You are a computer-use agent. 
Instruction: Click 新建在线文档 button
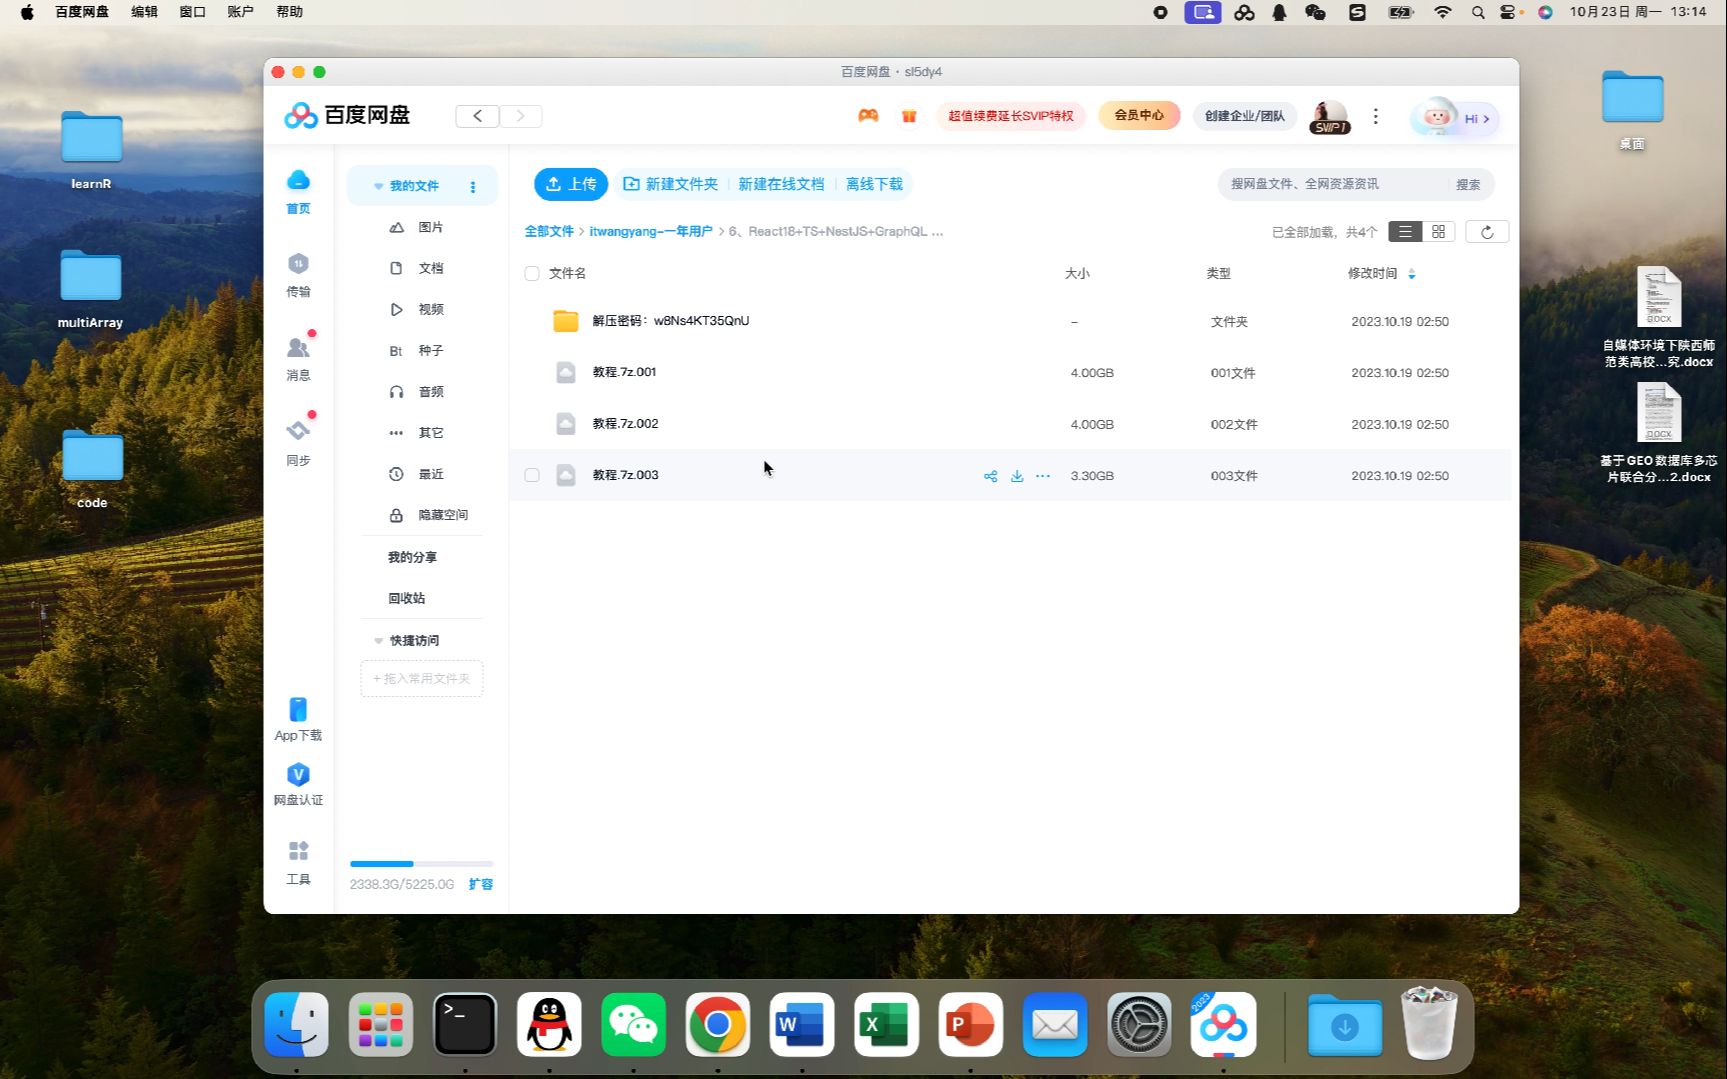[781, 185]
